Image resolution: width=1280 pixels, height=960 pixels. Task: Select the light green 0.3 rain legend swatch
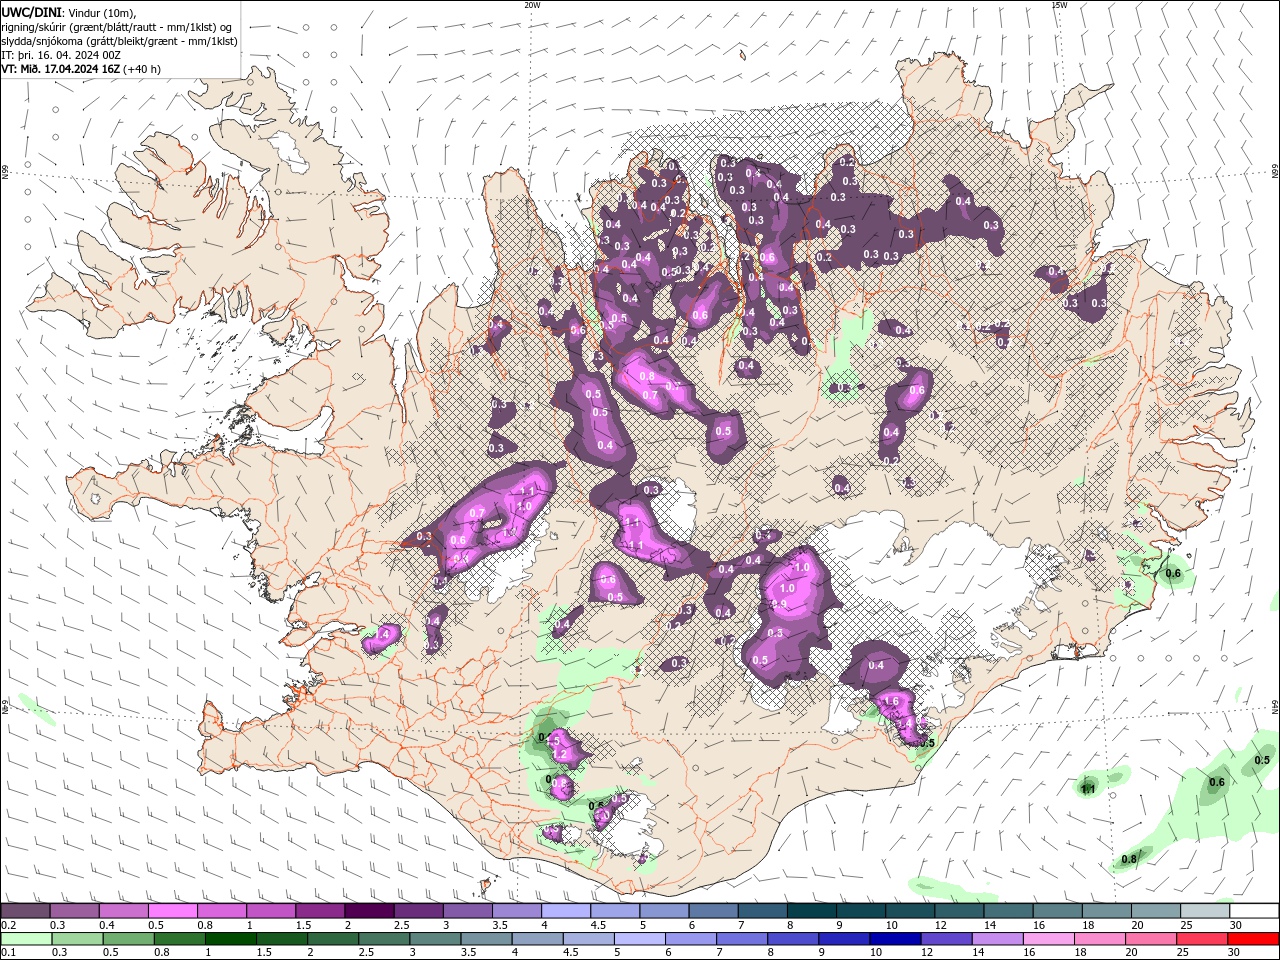[x=77, y=939]
